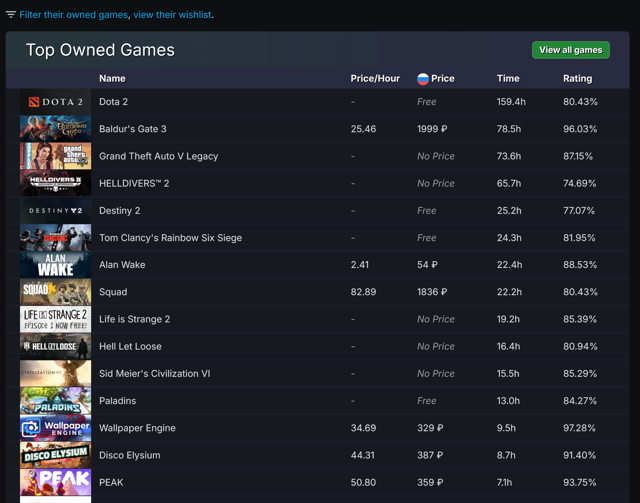Open the Disco Elysium thumbnail

coord(56,455)
